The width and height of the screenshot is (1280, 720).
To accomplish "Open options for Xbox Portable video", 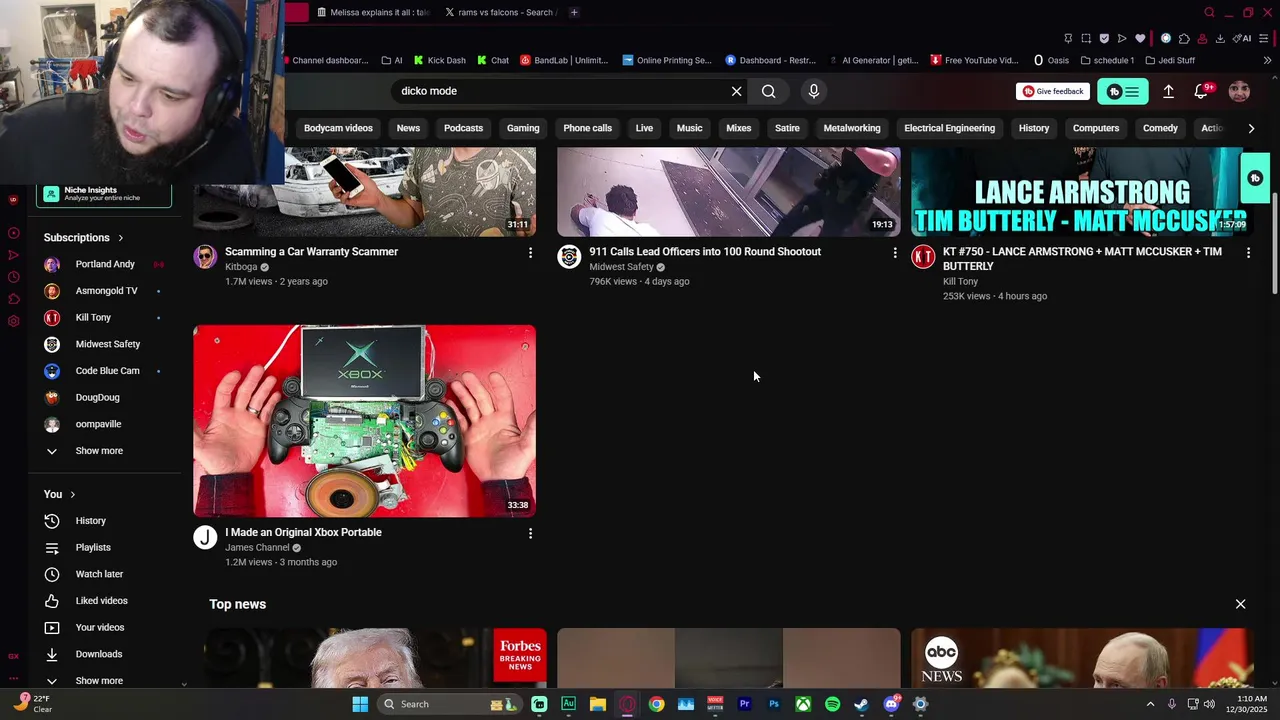I will coord(530,534).
